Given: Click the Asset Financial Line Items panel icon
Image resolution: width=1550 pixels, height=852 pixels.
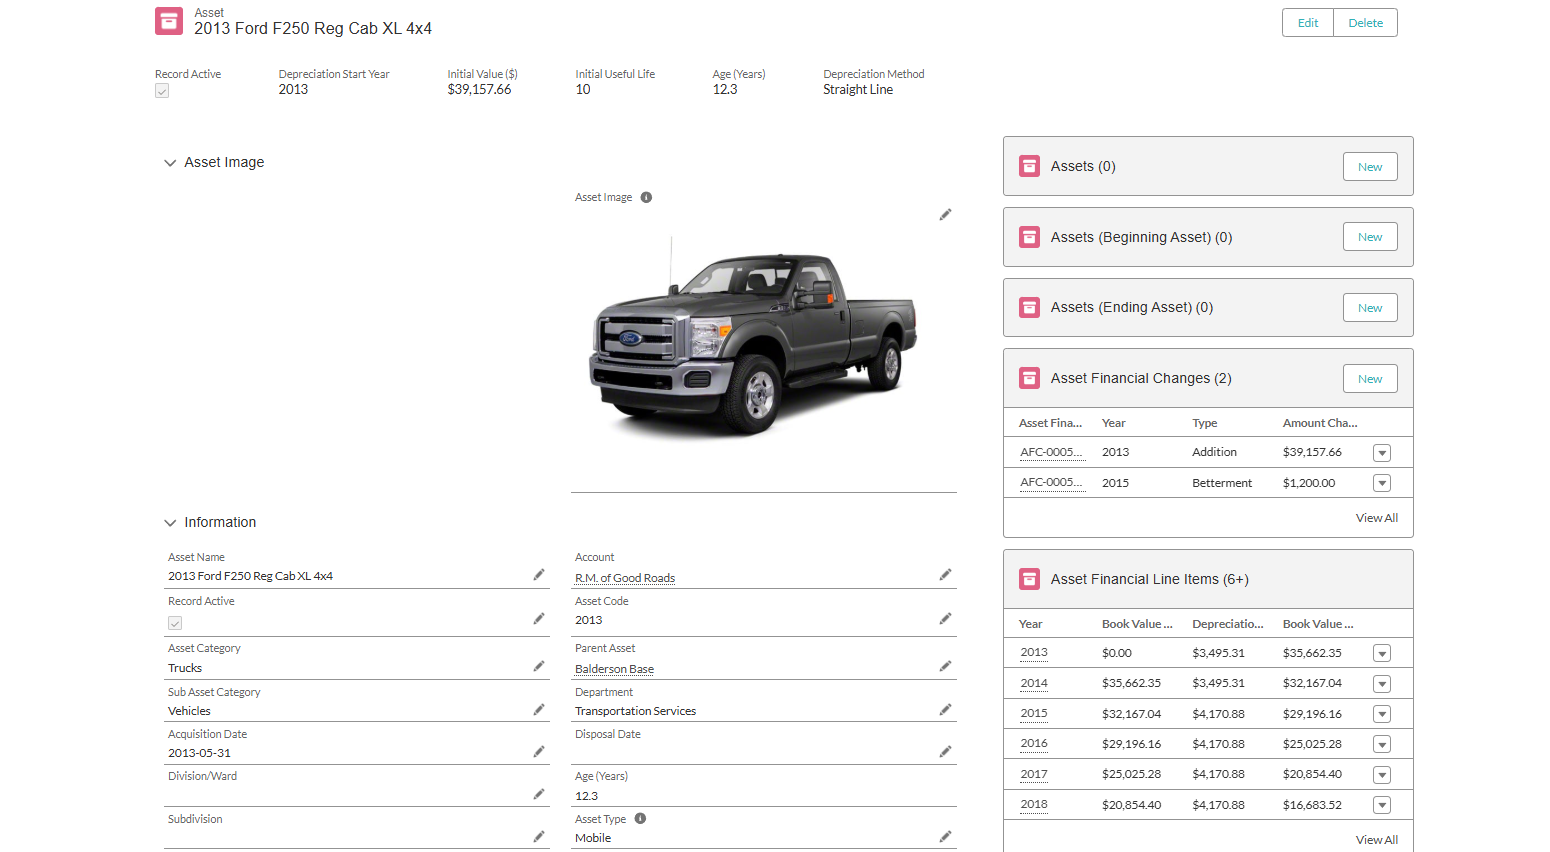Looking at the screenshot, I should point(1029,579).
